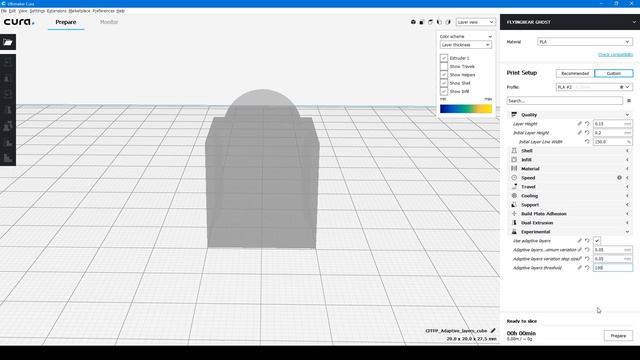Click the link icon for Initial Layer Height

[x=580, y=133]
